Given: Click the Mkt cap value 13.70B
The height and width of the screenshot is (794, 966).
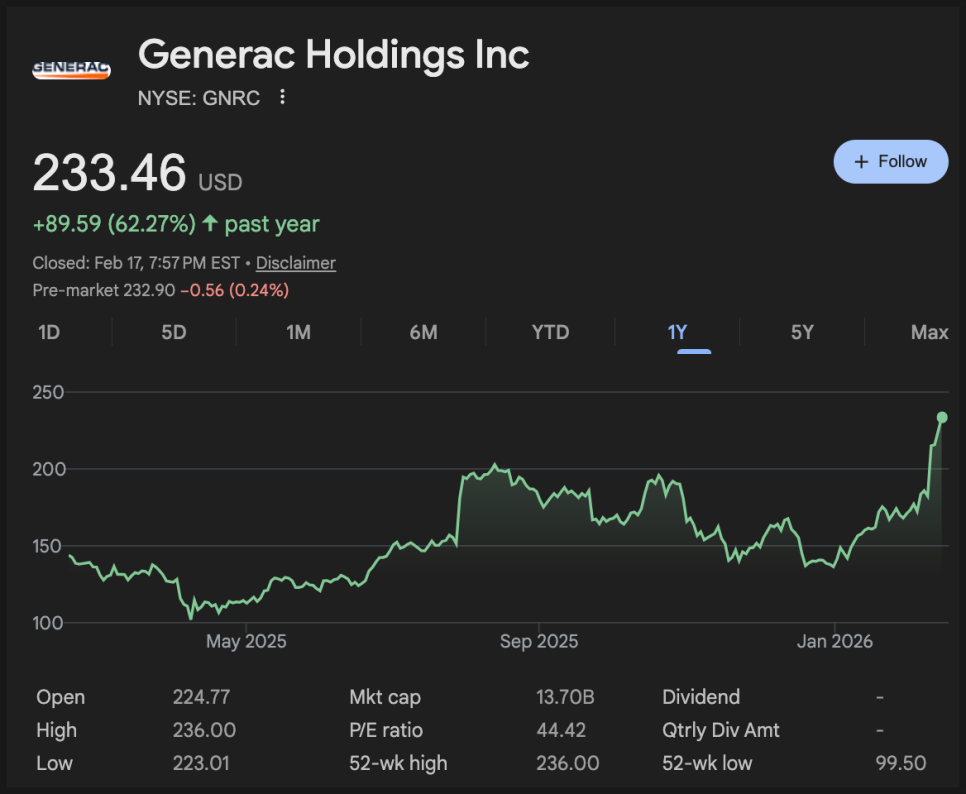Looking at the screenshot, I should point(565,697).
